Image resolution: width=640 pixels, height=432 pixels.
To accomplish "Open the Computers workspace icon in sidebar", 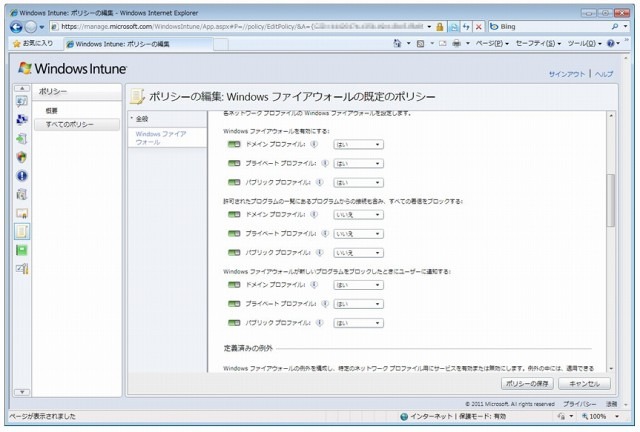I will 22,119.
